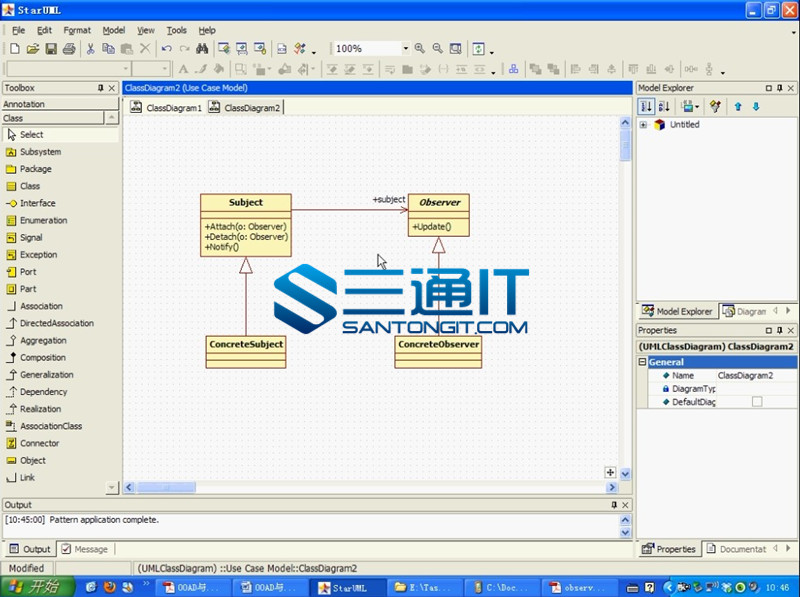Click the Save icon in toolbar
The height and width of the screenshot is (597, 800).
click(x=51, y=49)
